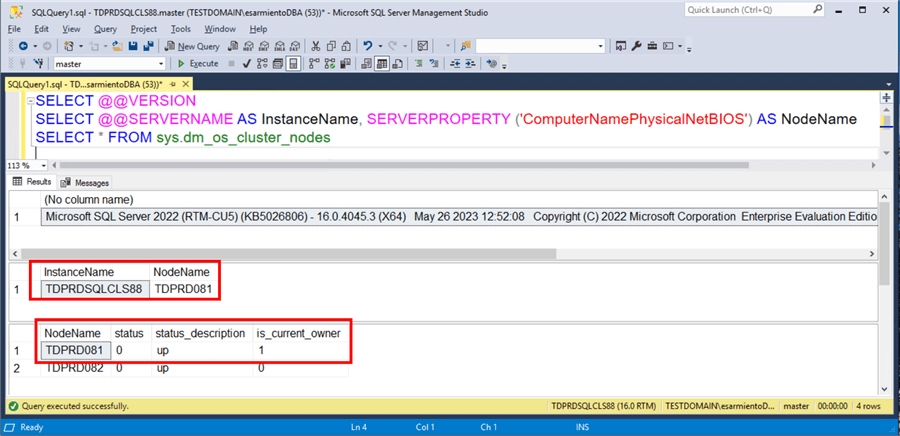The height and width of the screenshot is (436, 900).
Task: Parse the query with the checkmark icon
Action: point(245,63)
